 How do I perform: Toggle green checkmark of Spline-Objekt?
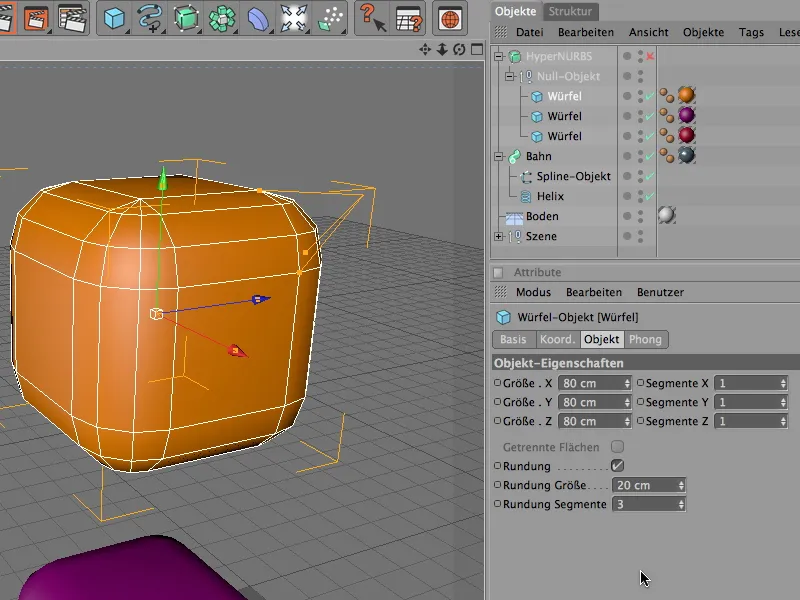649,177
